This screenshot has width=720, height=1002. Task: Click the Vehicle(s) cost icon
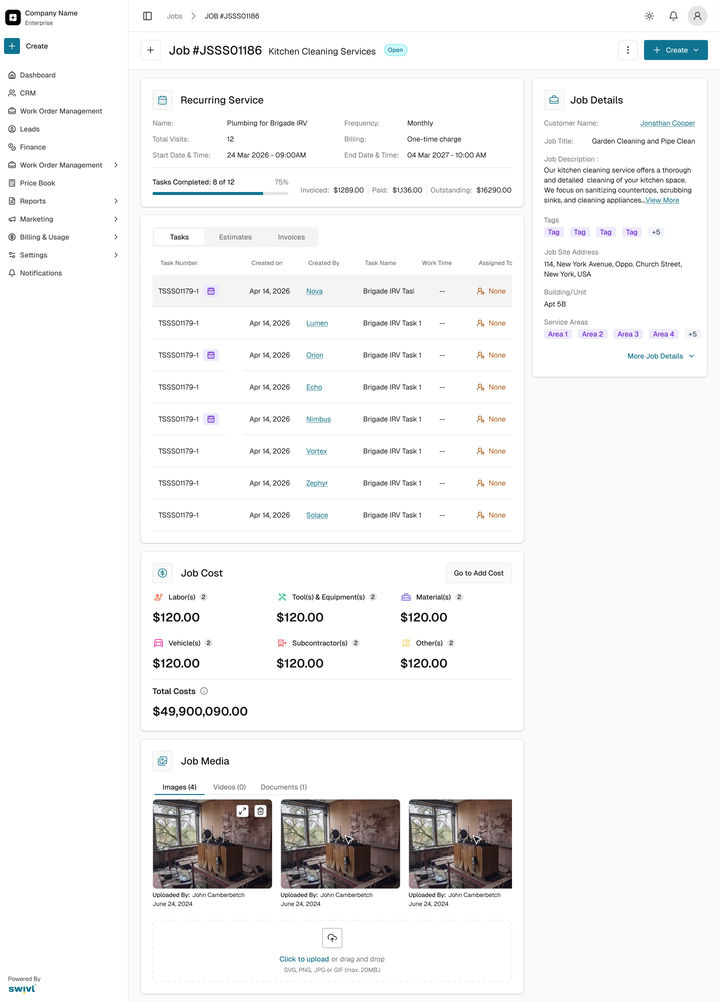coord(158,643)
